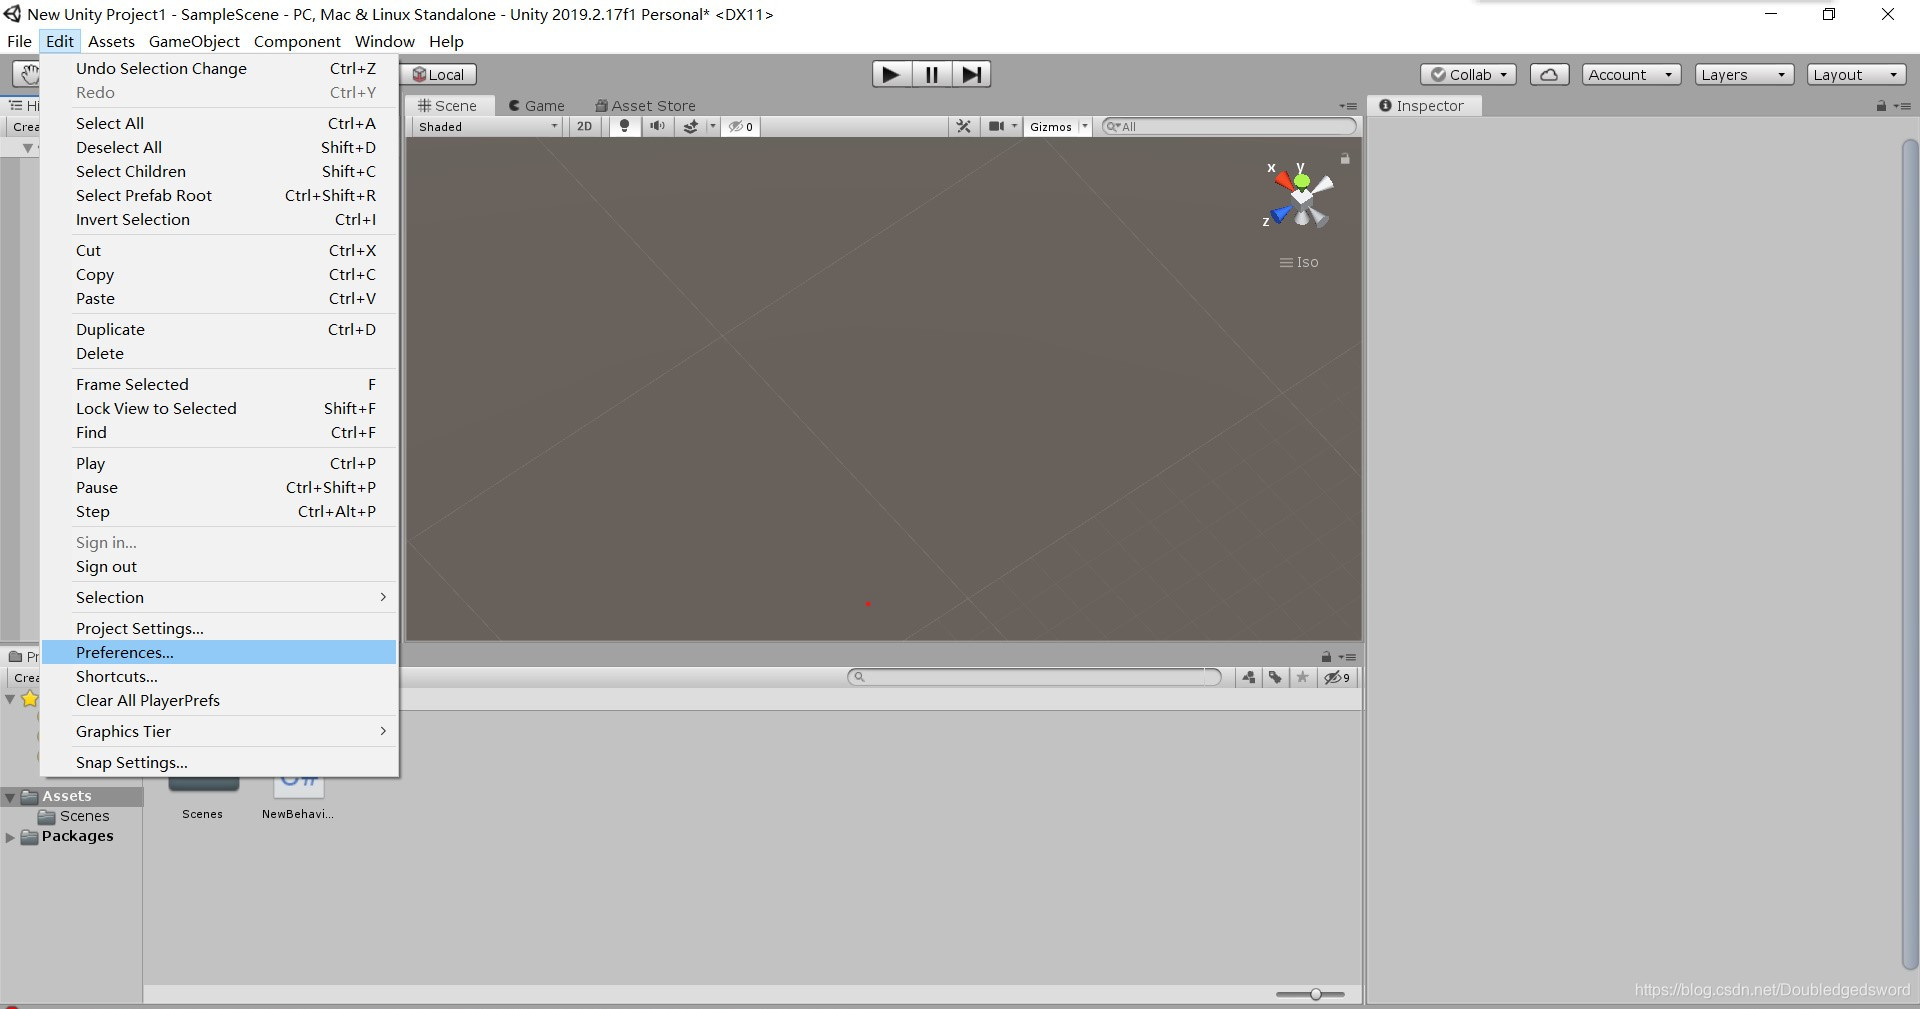Open the component tools wrench icon
This screenshot has height=1009, width=1920.
click(x=963, y=126)
